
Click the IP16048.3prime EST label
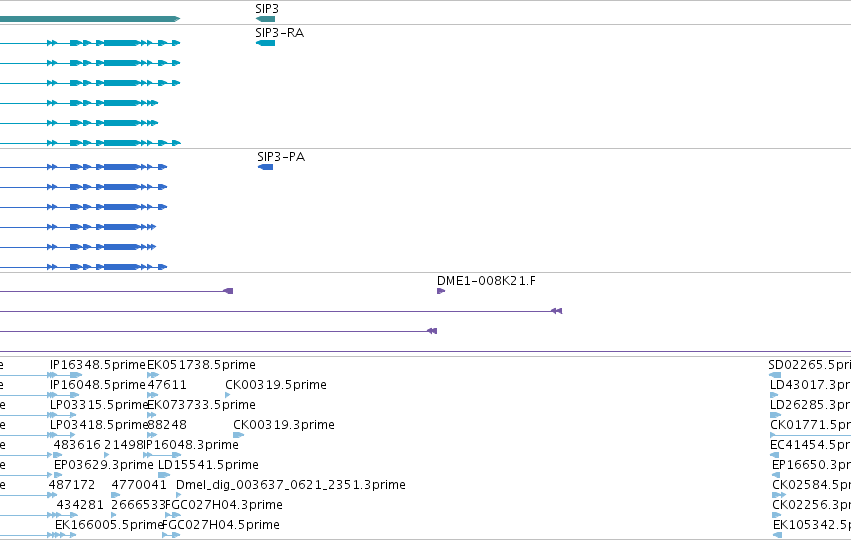click(x=190, y=445)
